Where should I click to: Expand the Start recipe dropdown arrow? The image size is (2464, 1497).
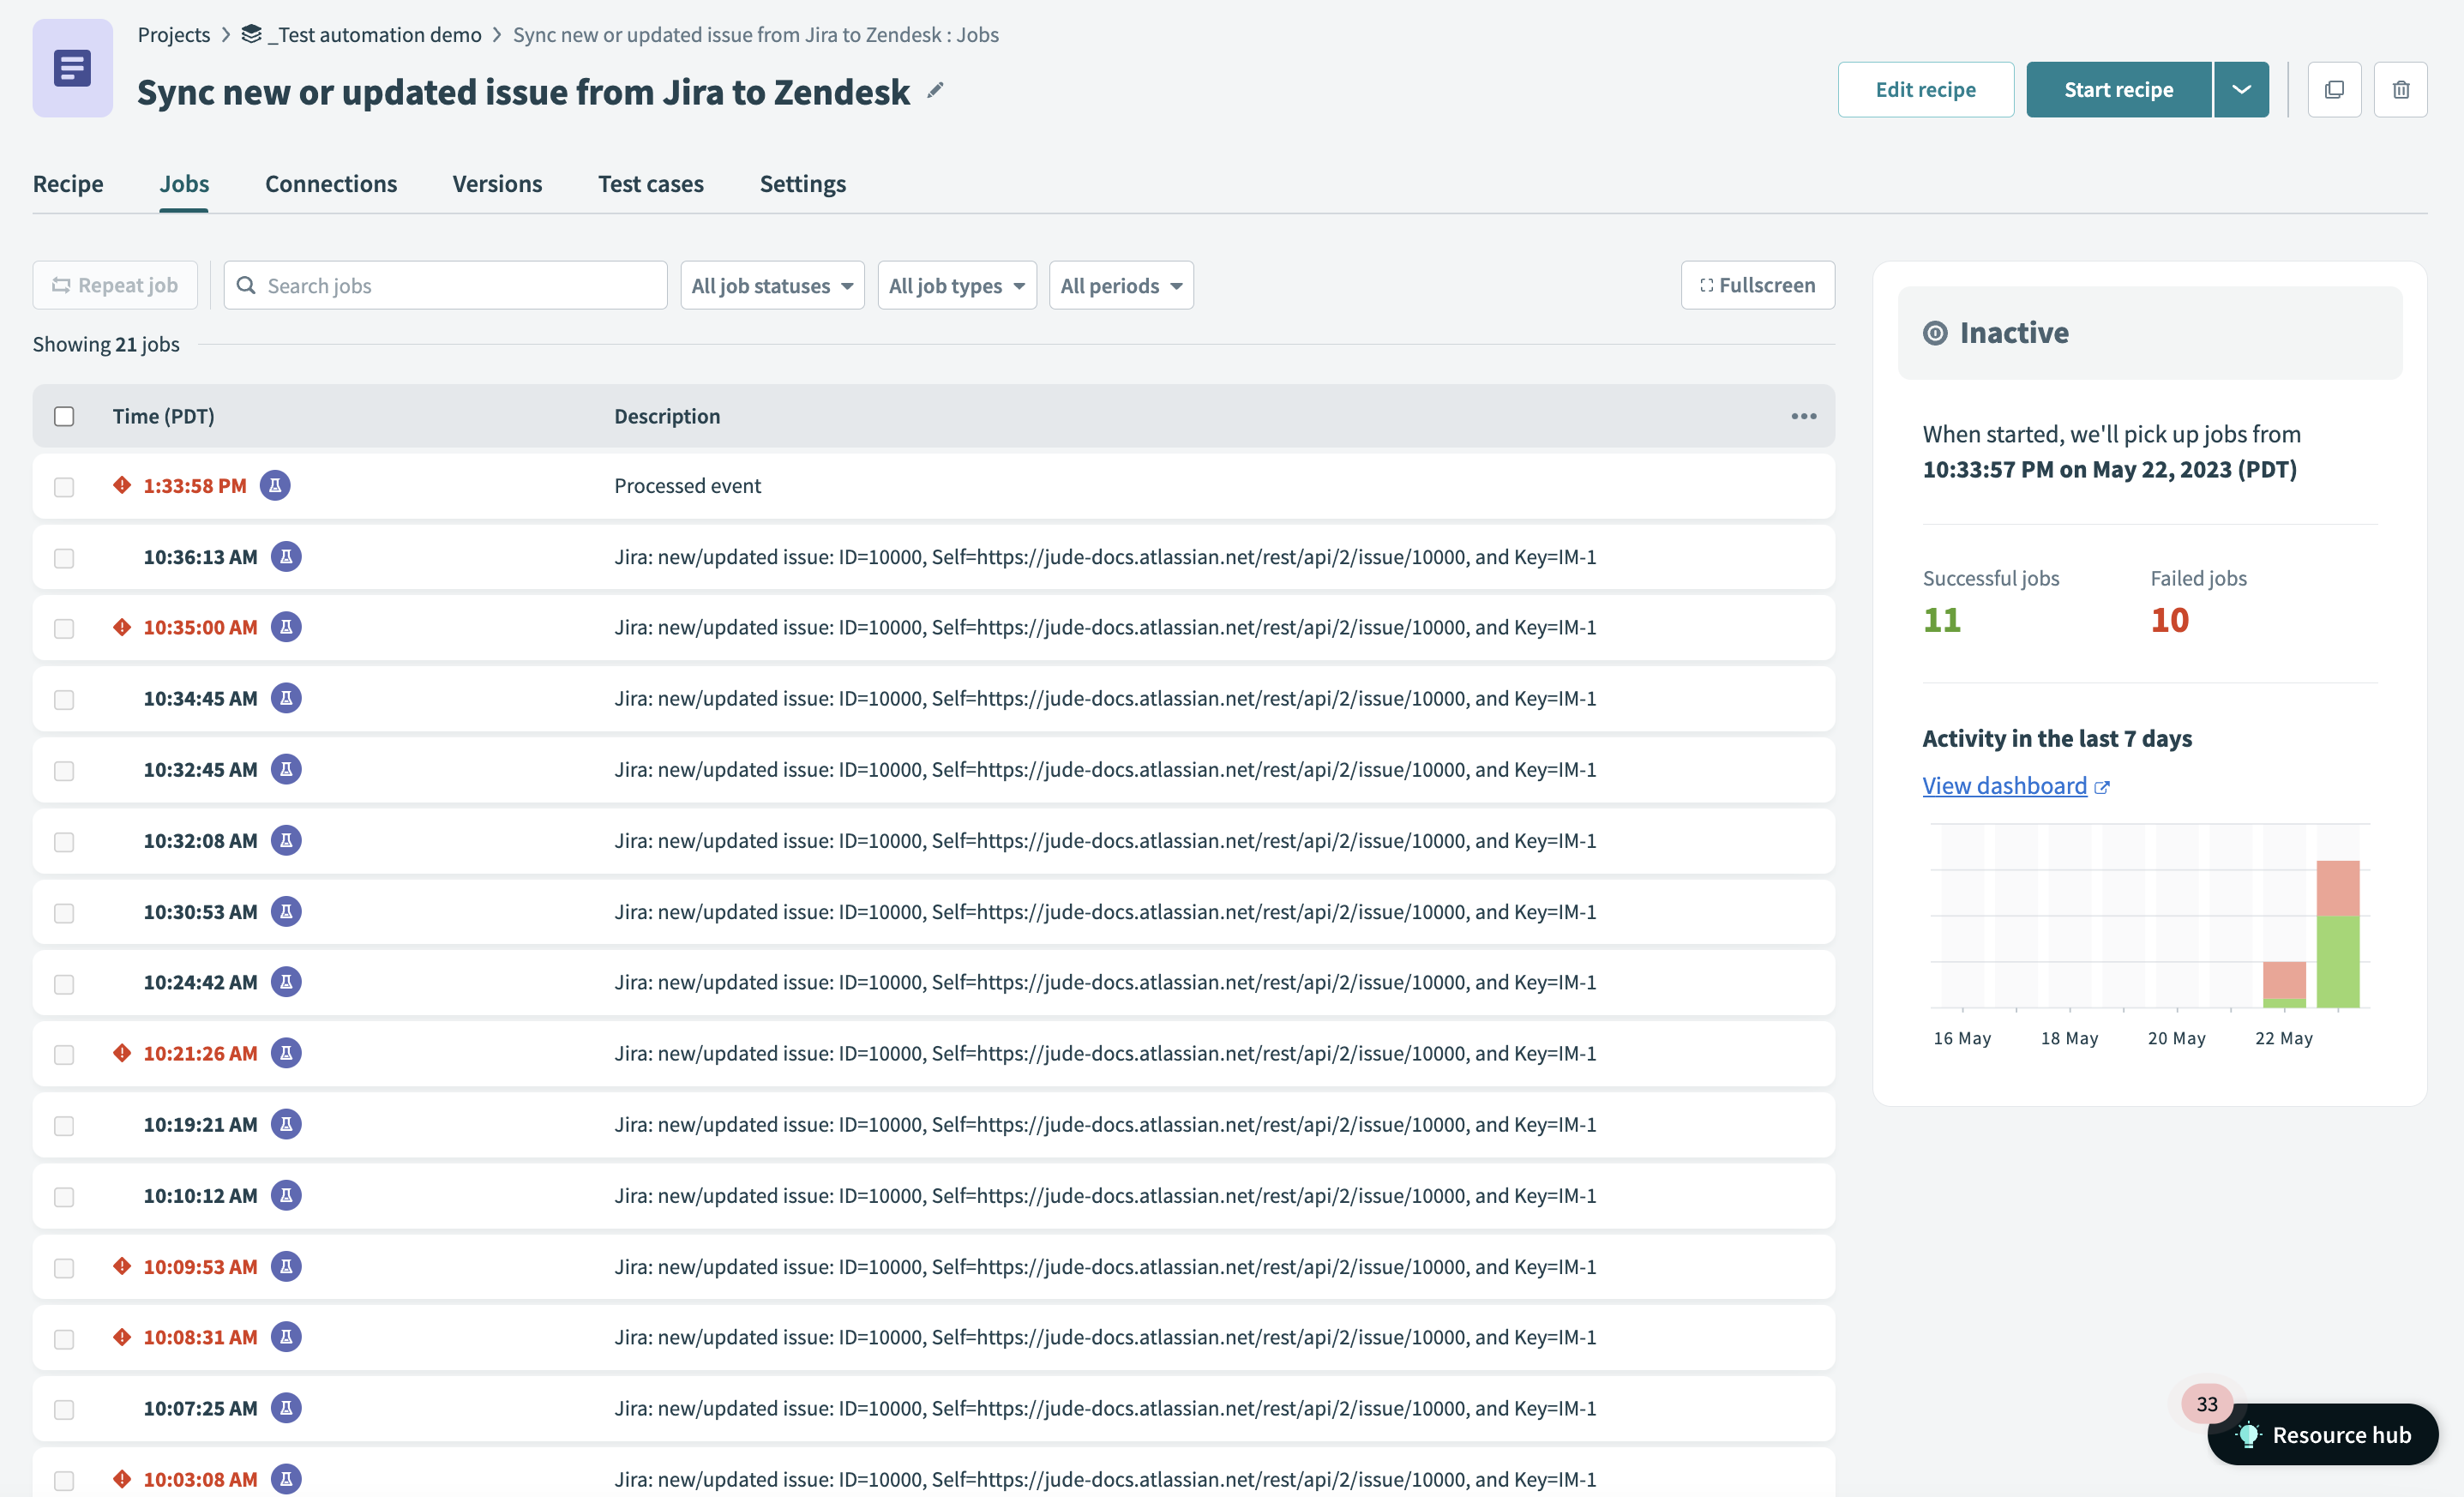tap(2242, 88)
